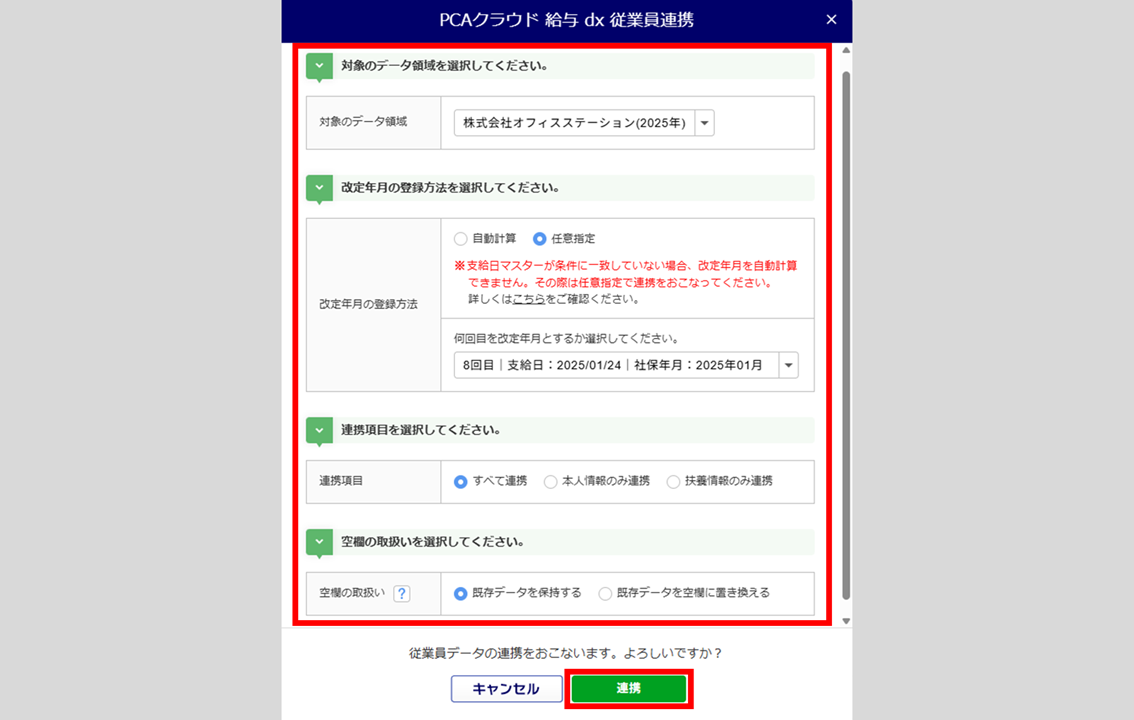
Task: Choose the 扶養情報のみ連携 radio option
Action: [673, 481]
